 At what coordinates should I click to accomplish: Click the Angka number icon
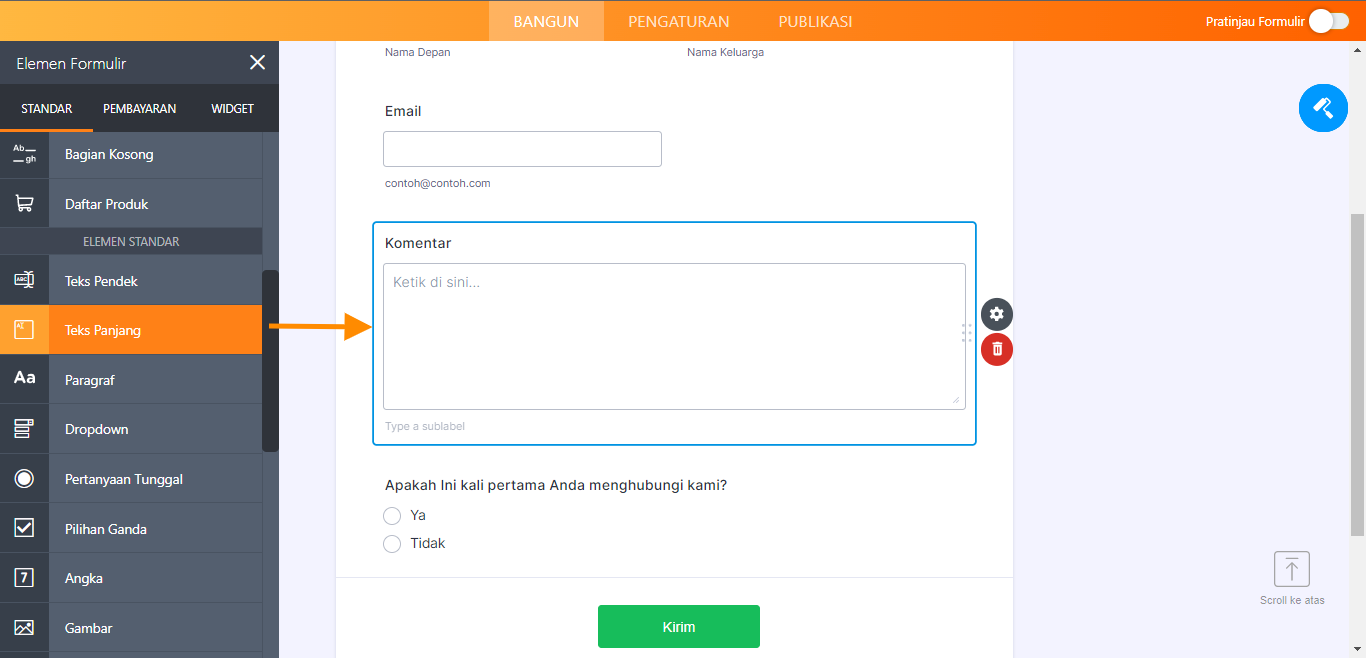(24, 578)
